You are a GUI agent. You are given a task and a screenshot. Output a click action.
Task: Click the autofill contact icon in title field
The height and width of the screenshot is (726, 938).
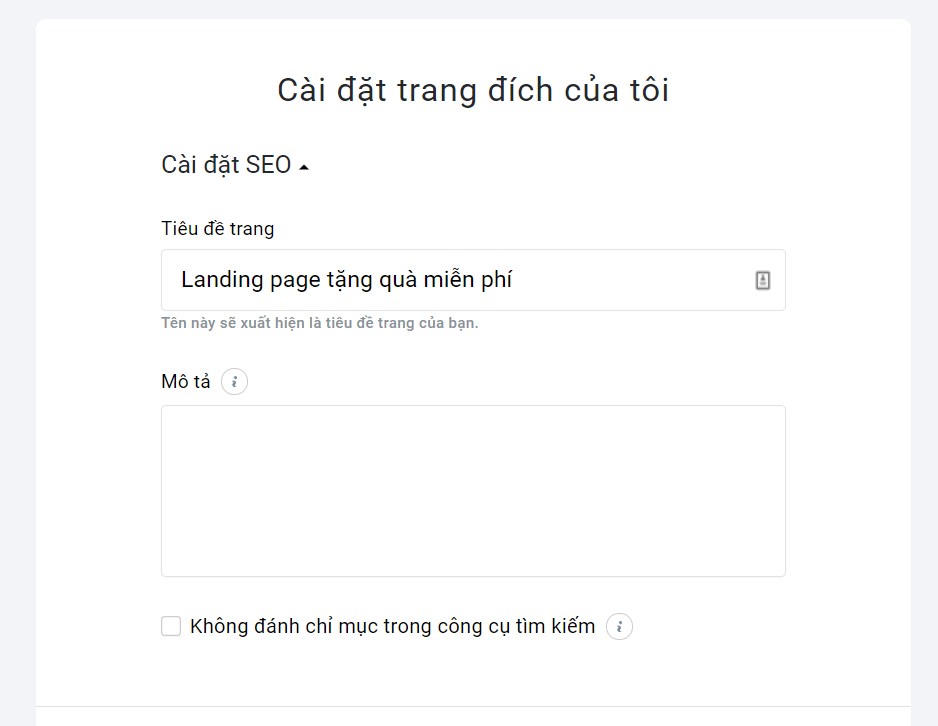(762, 280)
